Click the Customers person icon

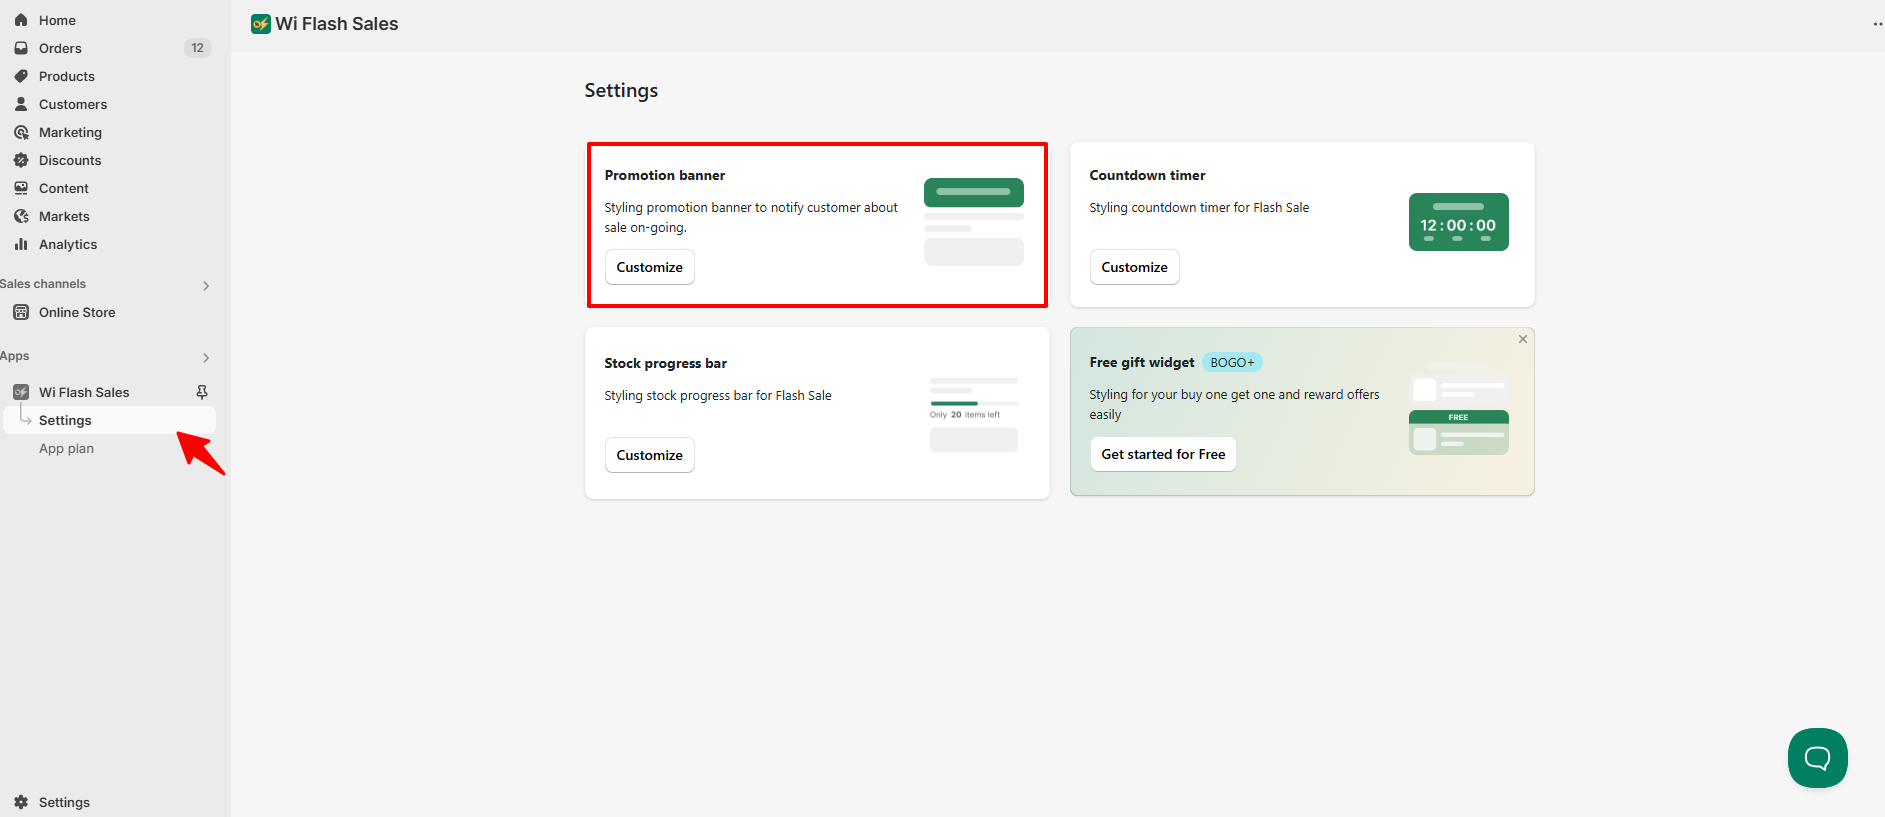click(x=21, y=104)
